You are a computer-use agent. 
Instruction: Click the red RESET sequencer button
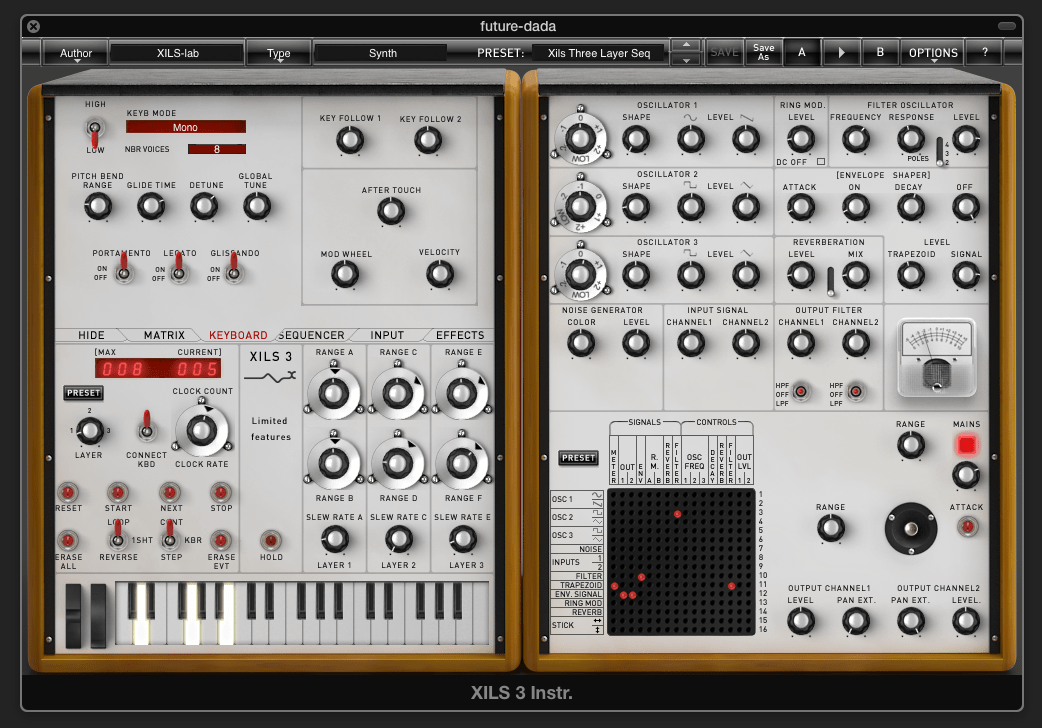point(67,492)
